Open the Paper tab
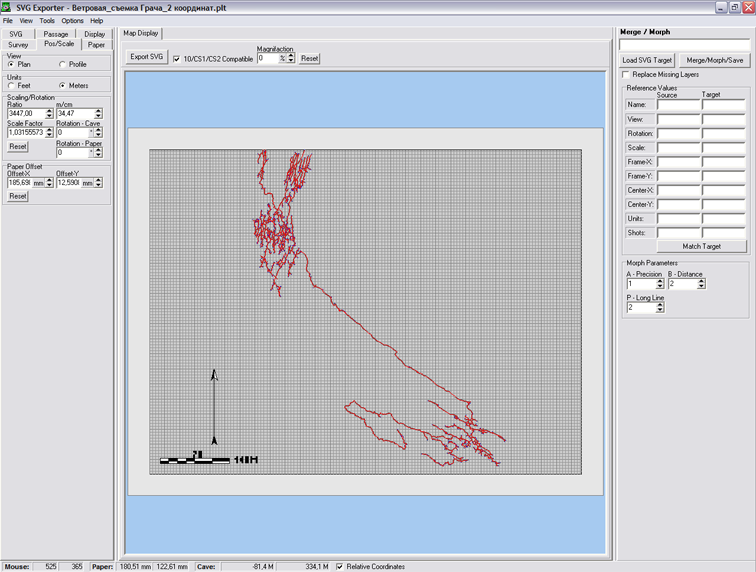 (x=96, y=45)
